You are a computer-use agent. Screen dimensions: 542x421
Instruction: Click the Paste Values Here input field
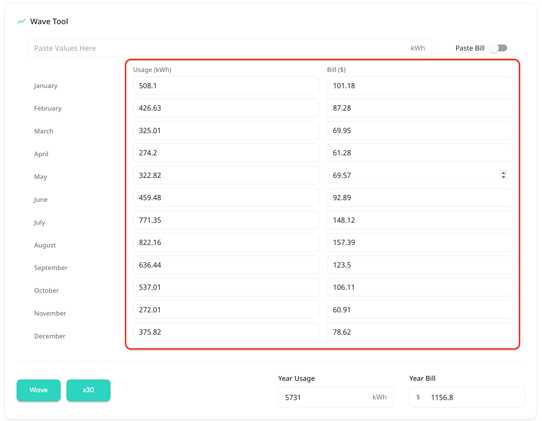point(230,48)
